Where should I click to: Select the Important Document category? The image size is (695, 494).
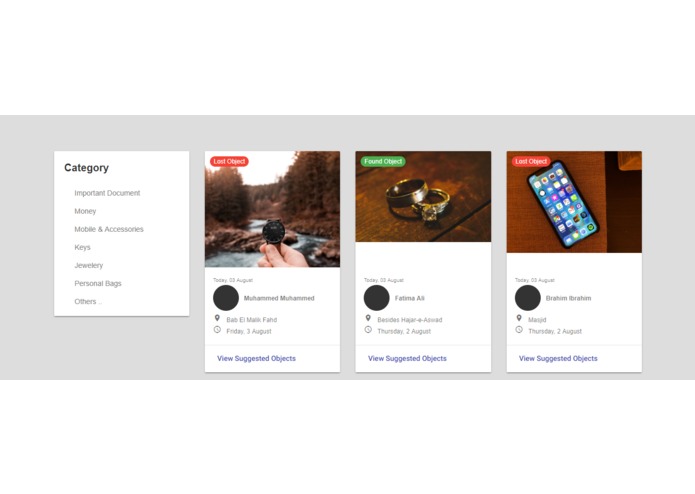107,193
